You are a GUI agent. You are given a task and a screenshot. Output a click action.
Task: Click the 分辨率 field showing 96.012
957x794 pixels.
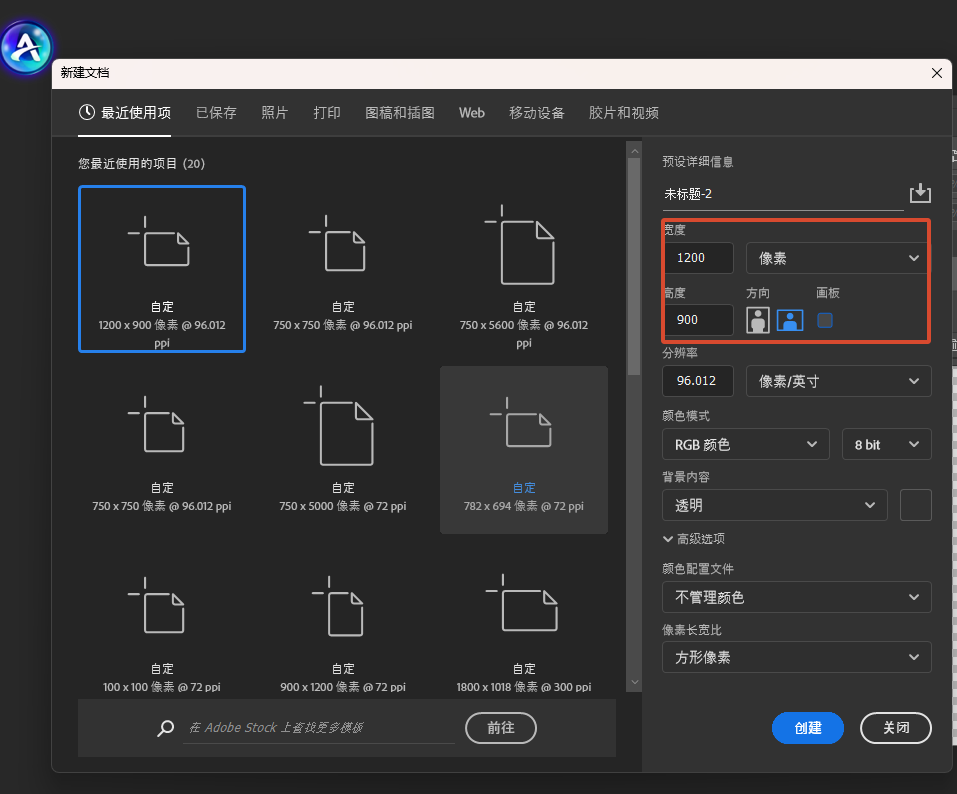click(698, 381)
